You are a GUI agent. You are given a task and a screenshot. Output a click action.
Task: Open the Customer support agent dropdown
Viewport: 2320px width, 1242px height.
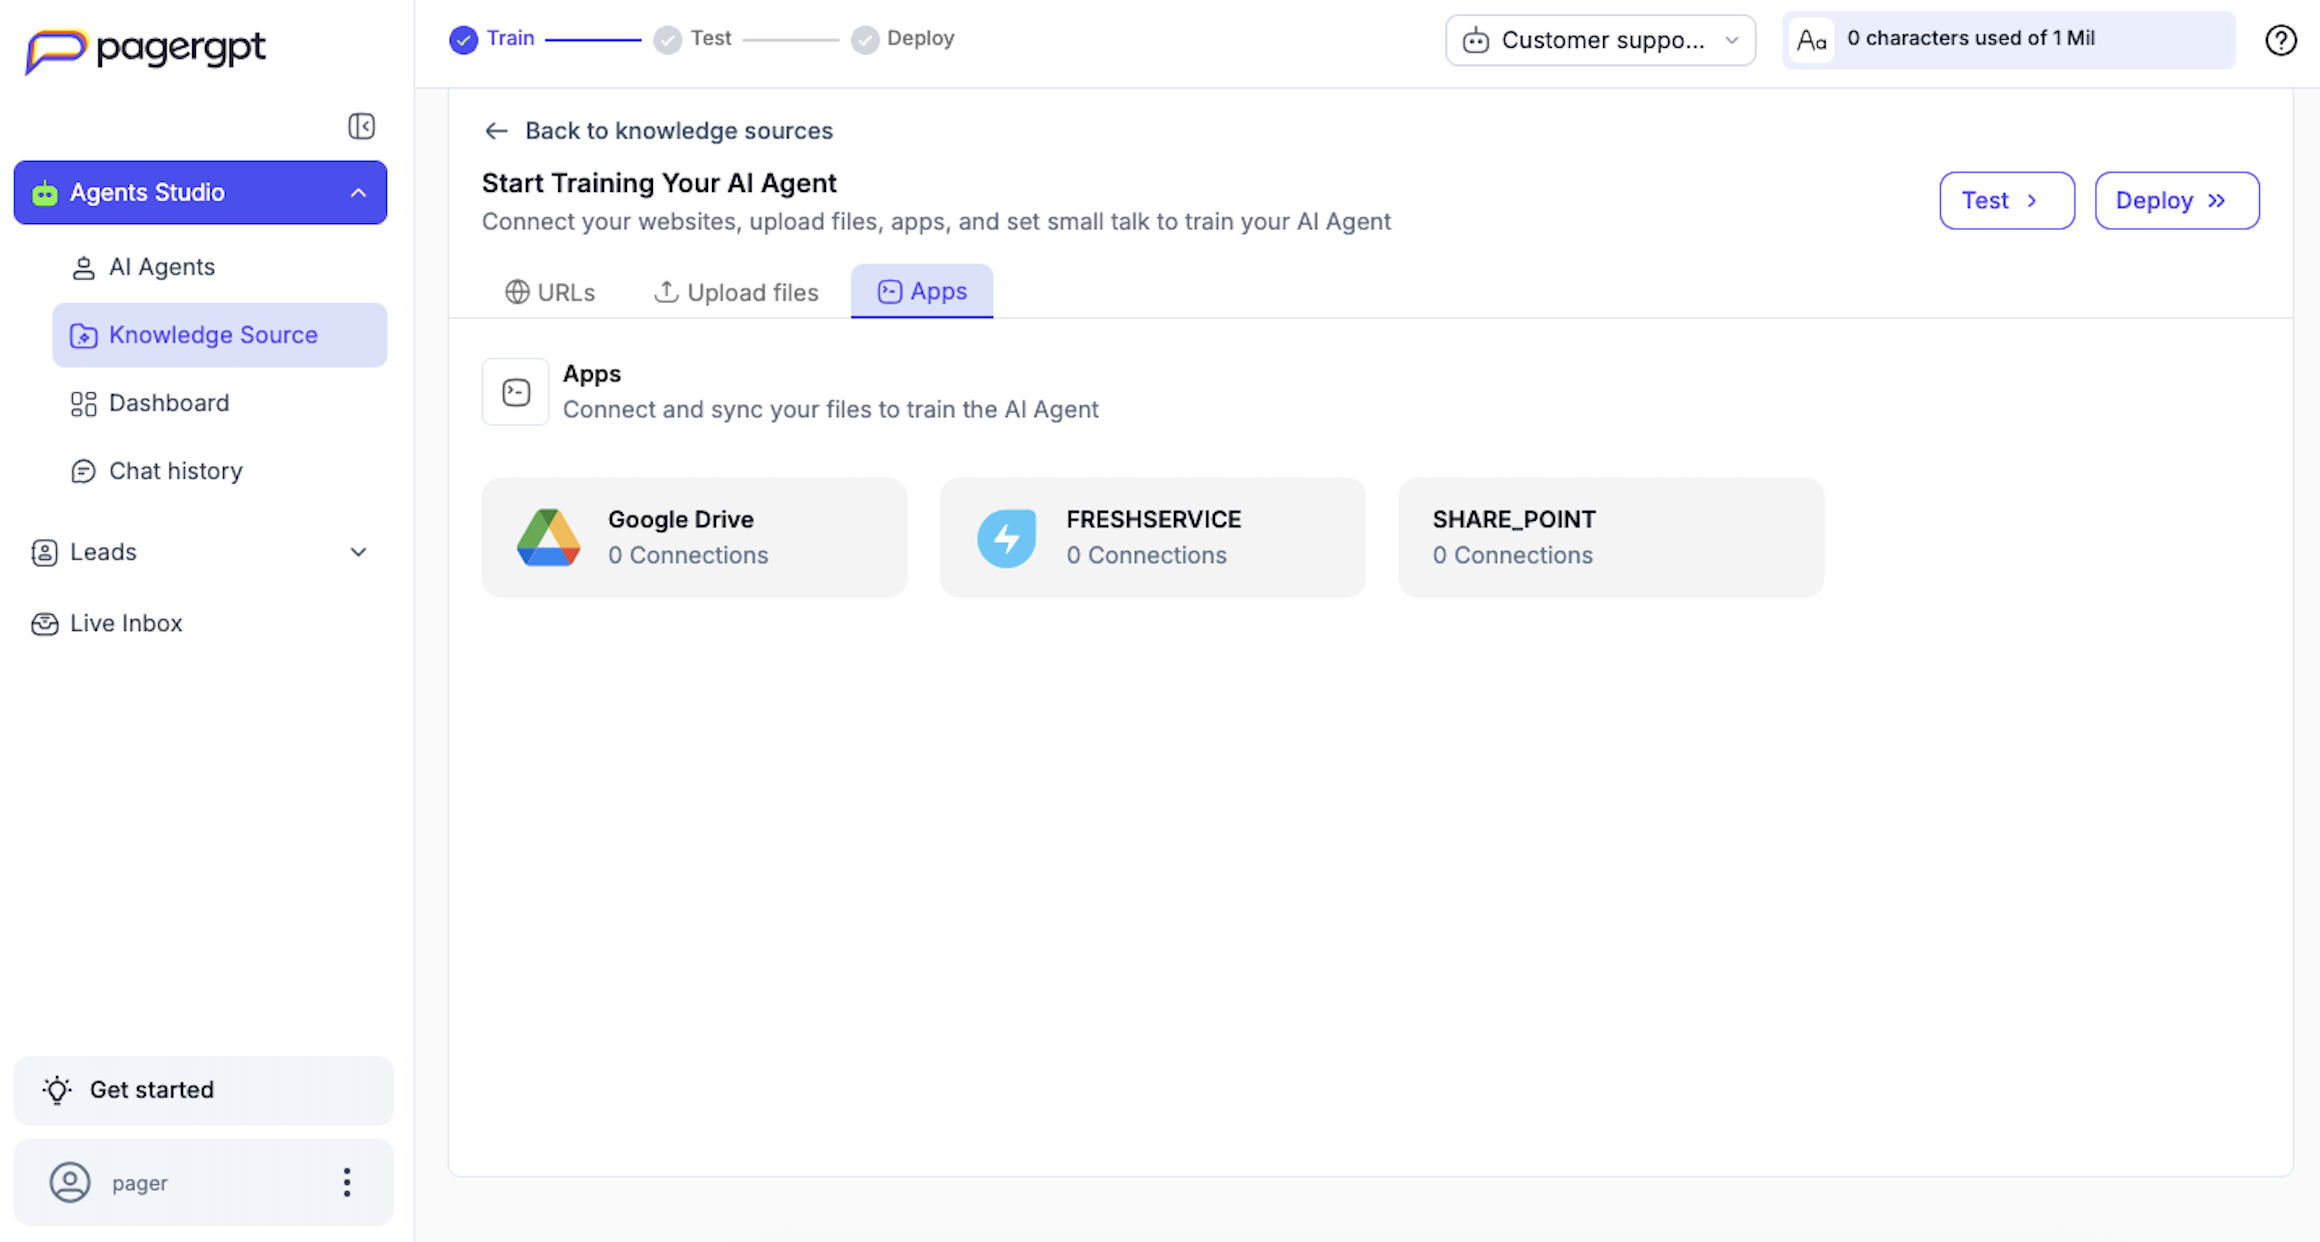[x=1600, y=40]
